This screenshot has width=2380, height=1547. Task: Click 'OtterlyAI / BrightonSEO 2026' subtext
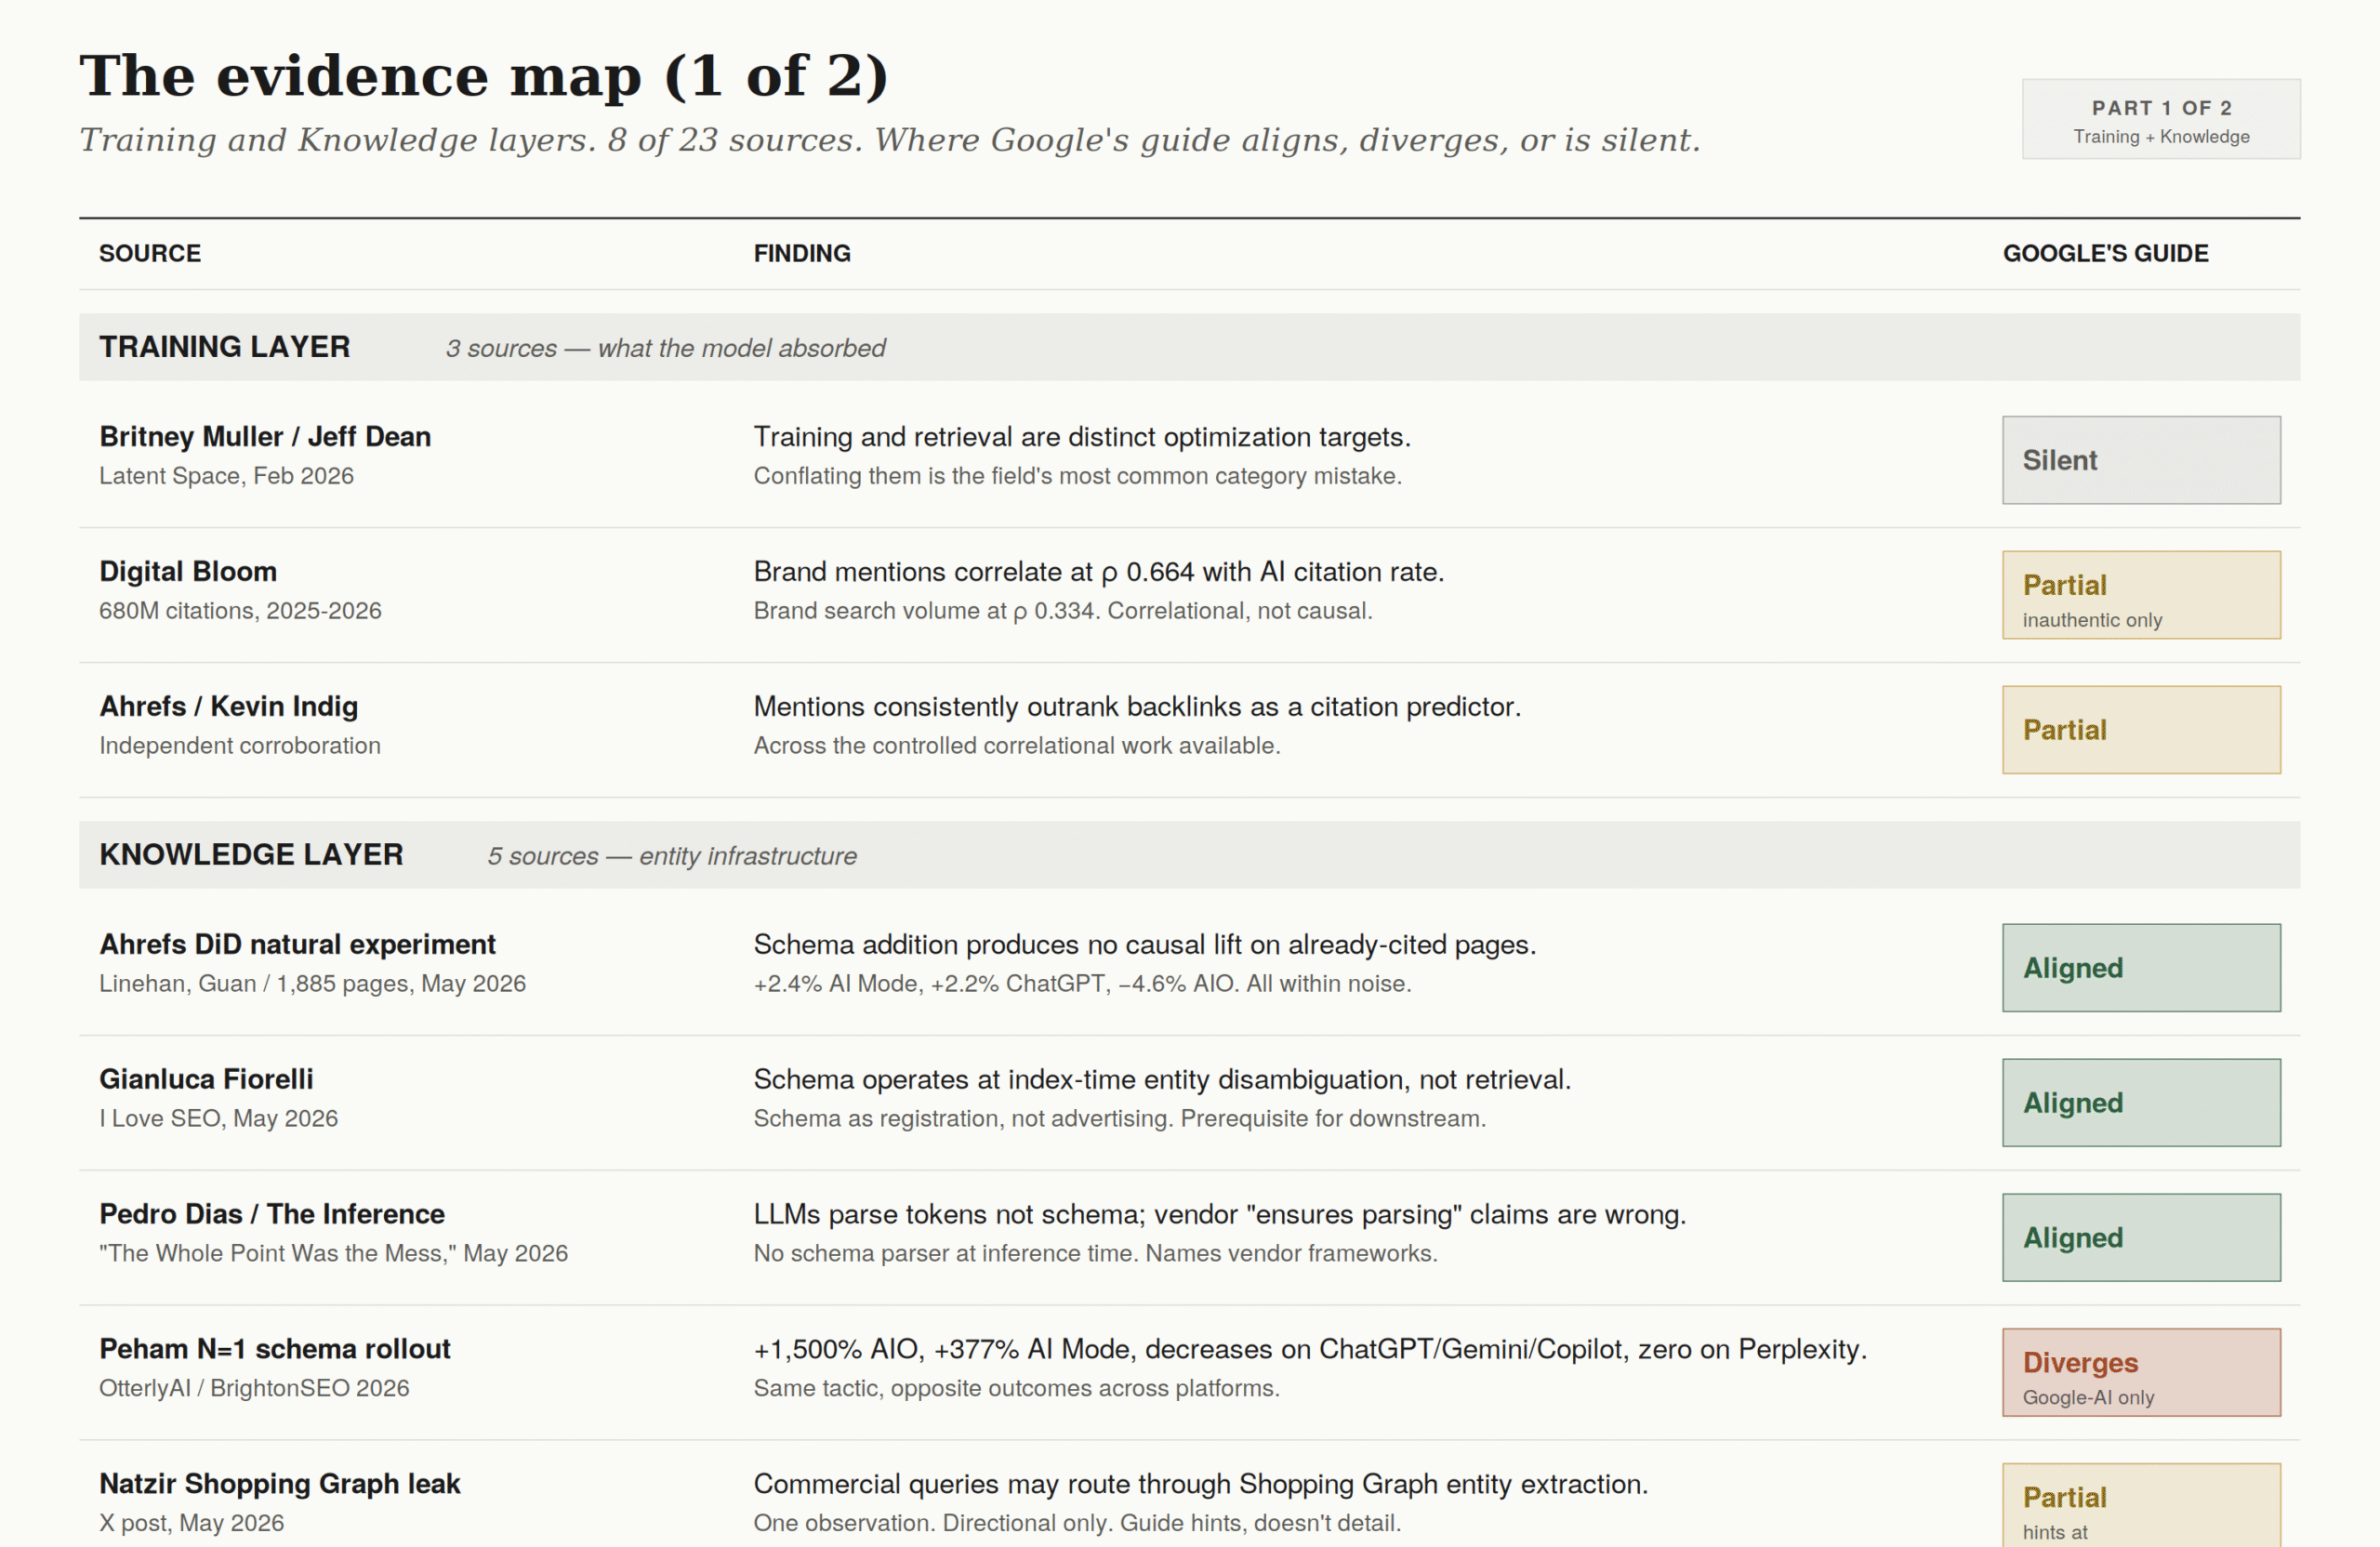click(x=254, y=1389)
